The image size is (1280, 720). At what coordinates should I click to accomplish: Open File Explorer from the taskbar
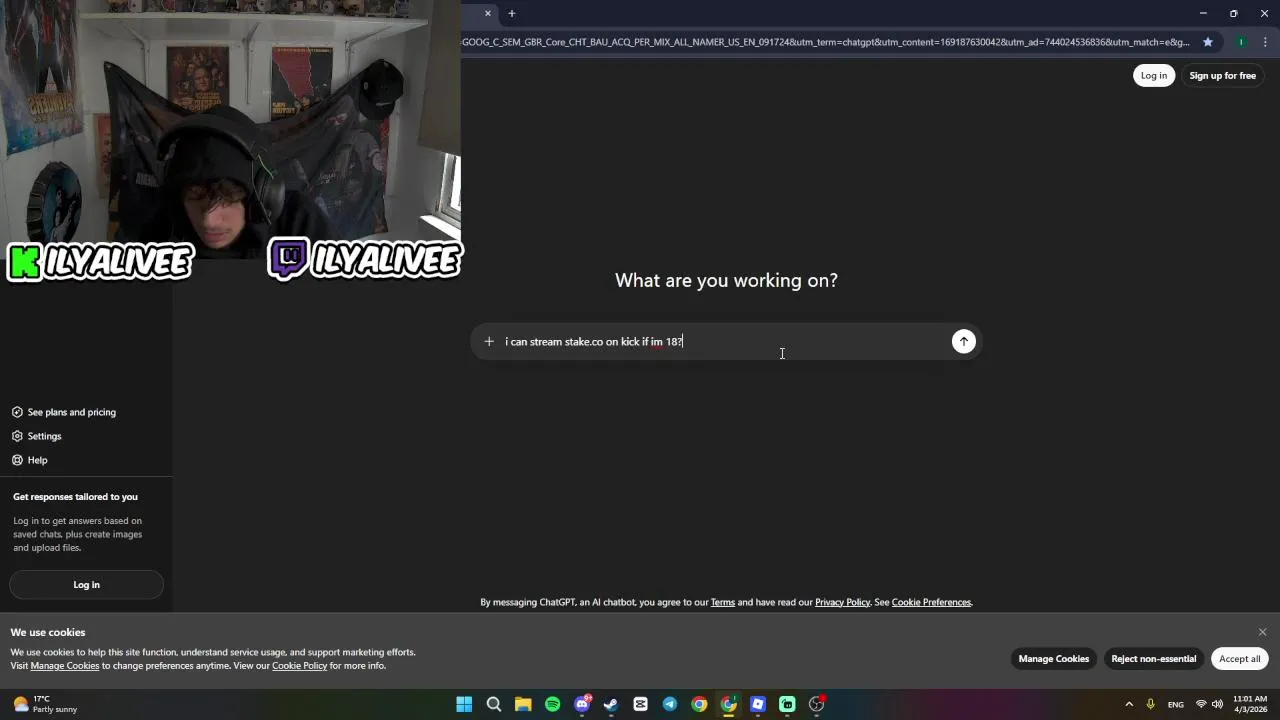[523, 704]
